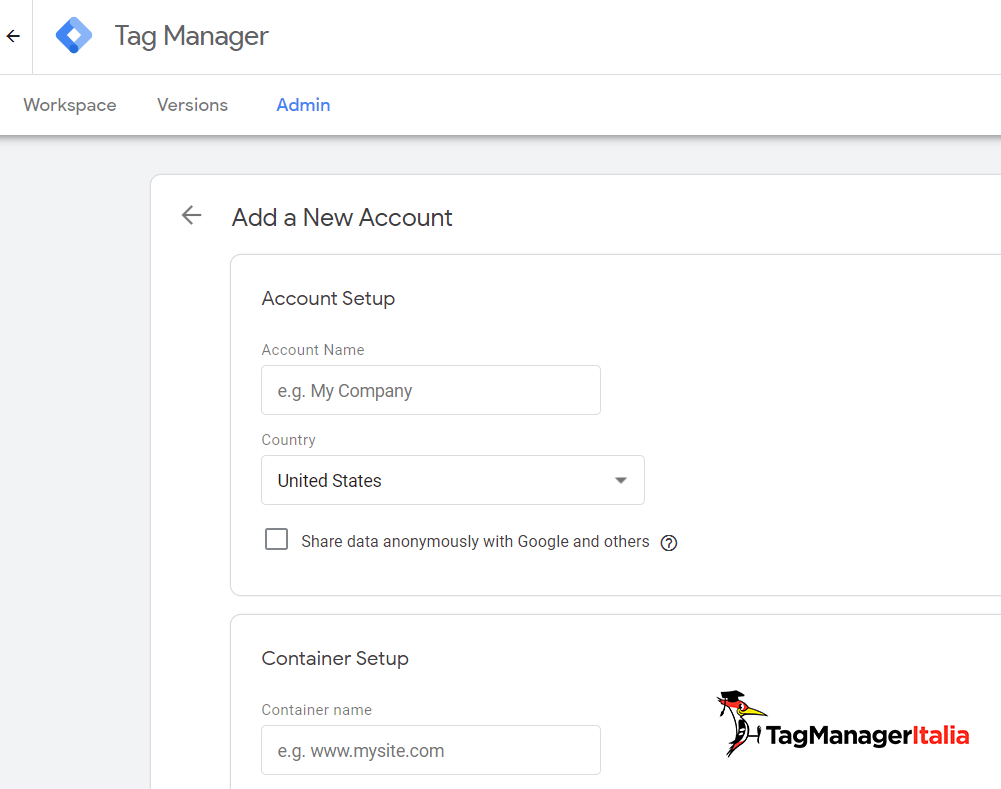Viewport: 1001px width, 789px height.
Task: Click the Container Setup section heading
Action: [x=335, y=658]
